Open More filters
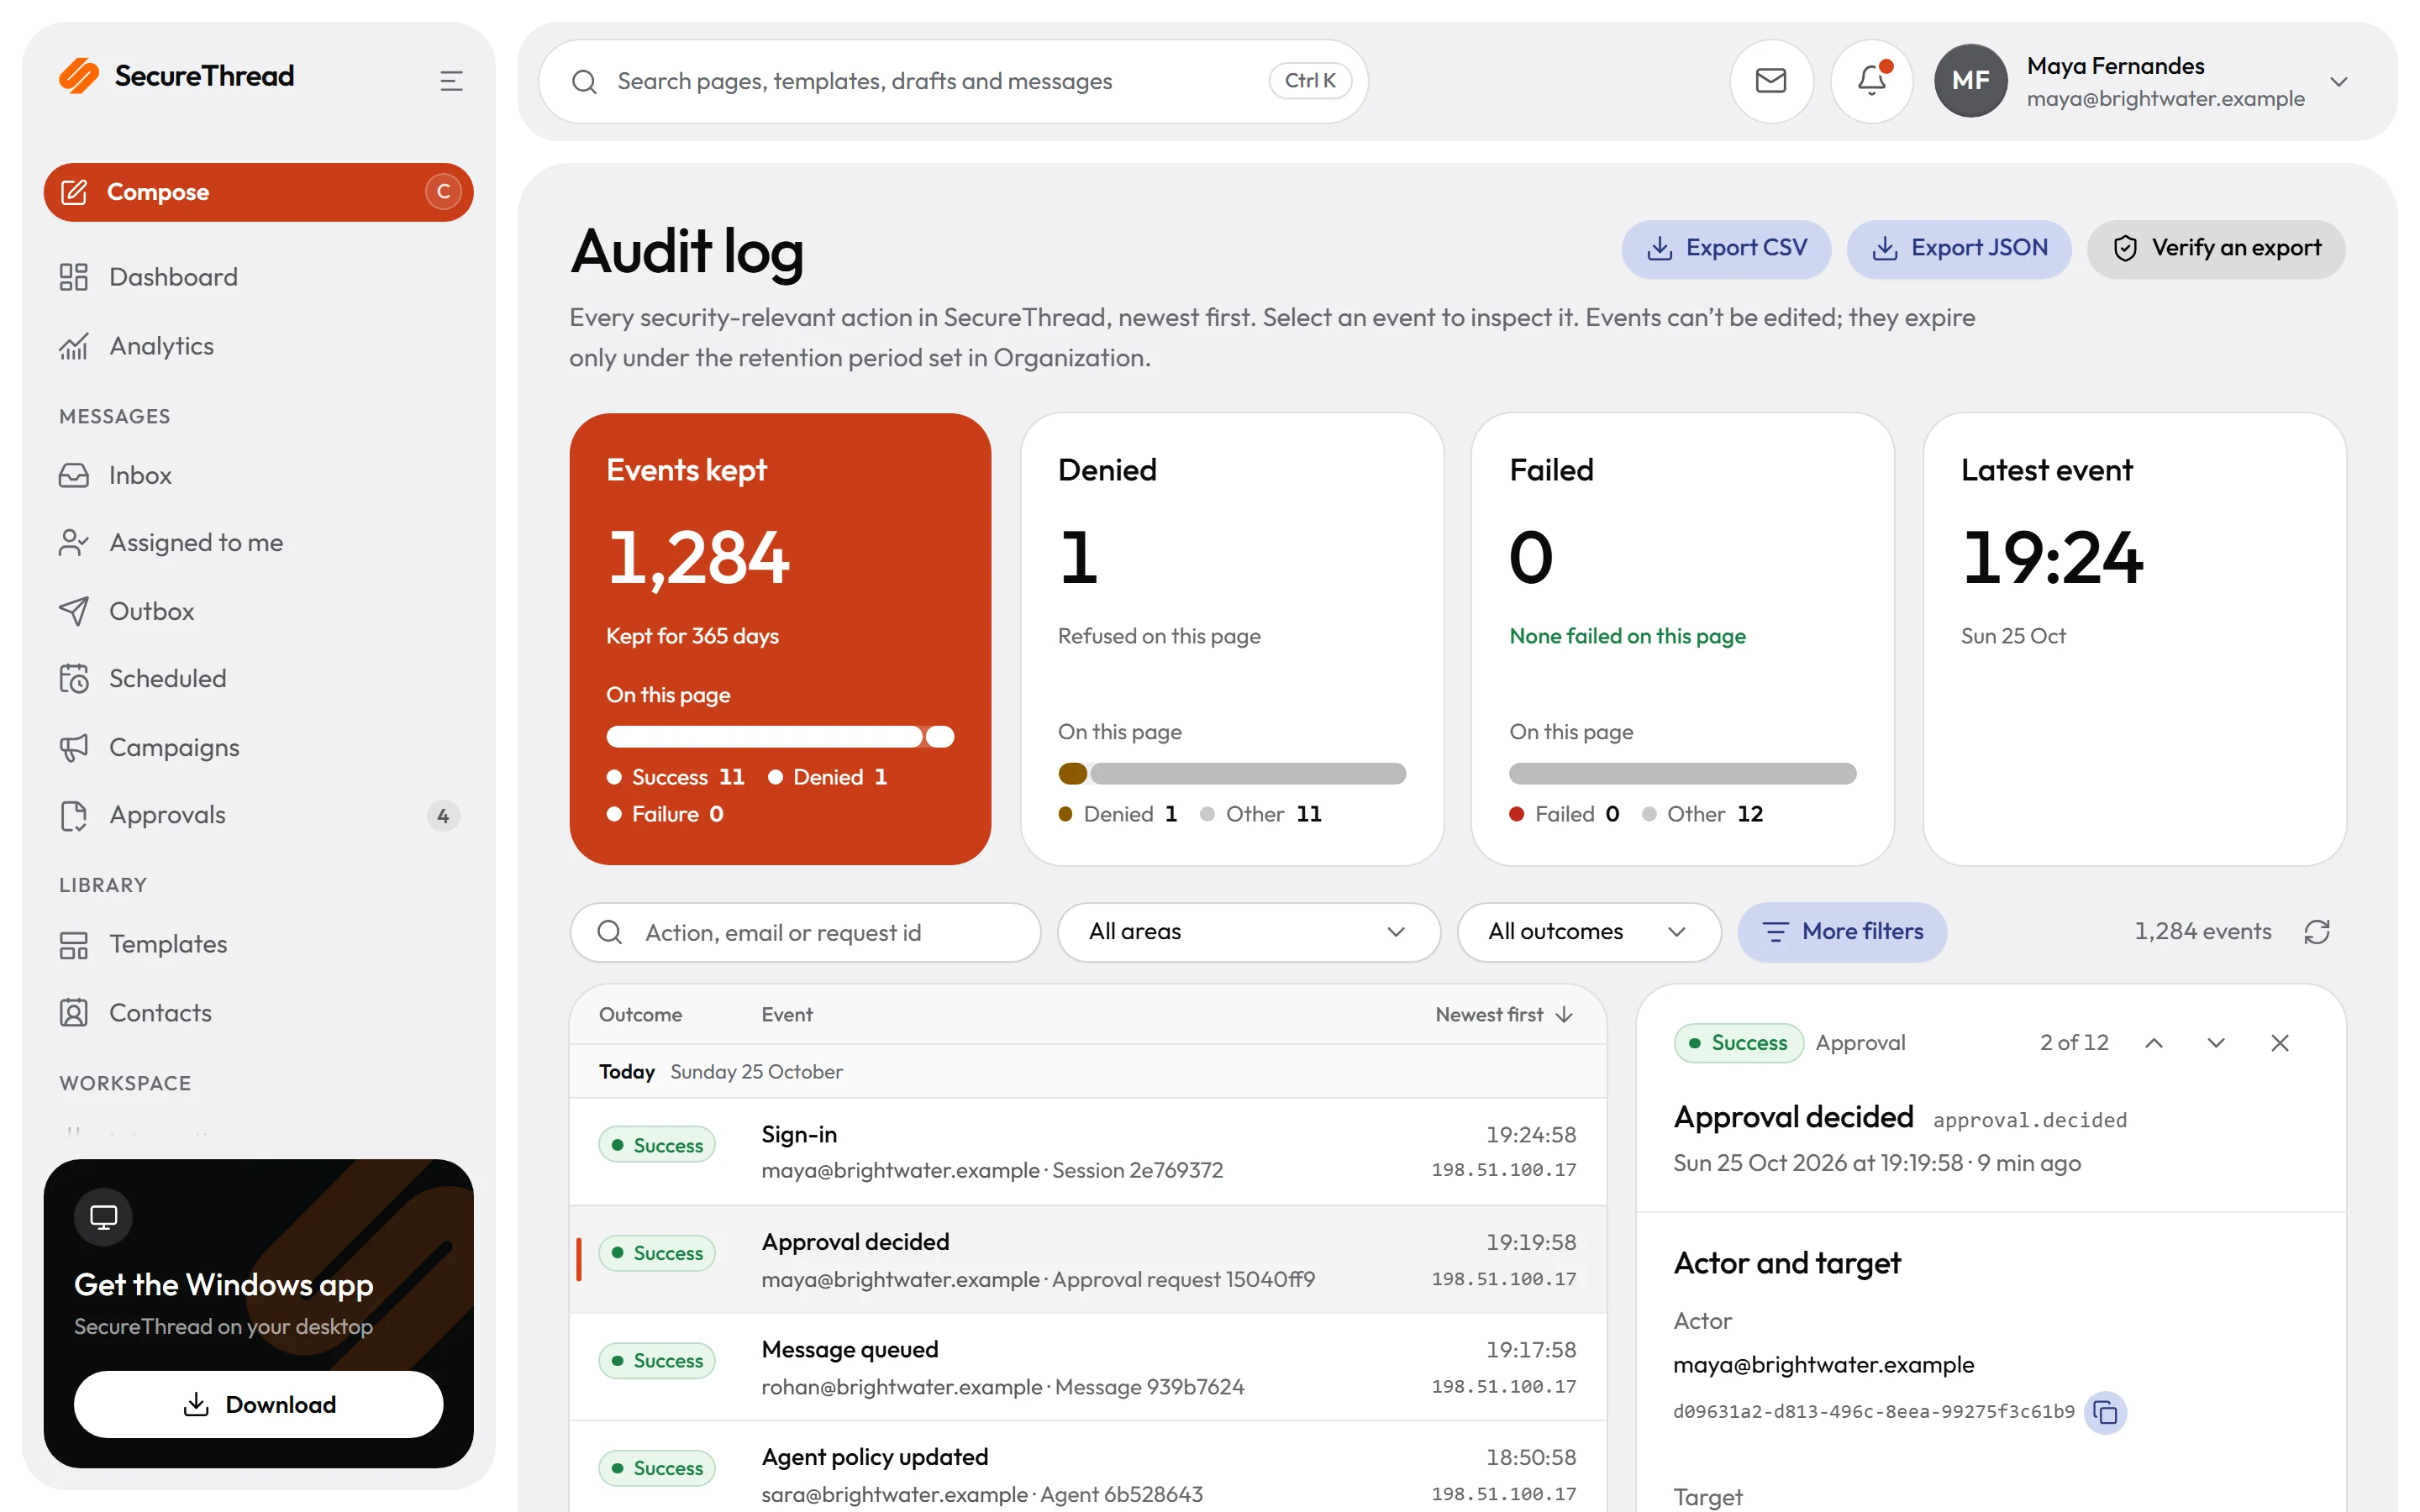2420x1512 pixels. (1842, 932)
